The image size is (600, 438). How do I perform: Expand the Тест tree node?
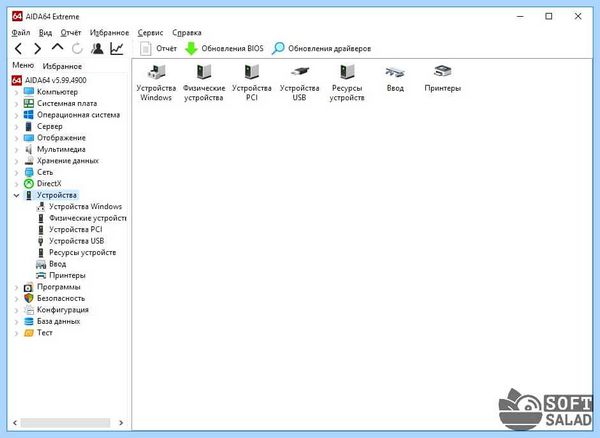(16, 333)
